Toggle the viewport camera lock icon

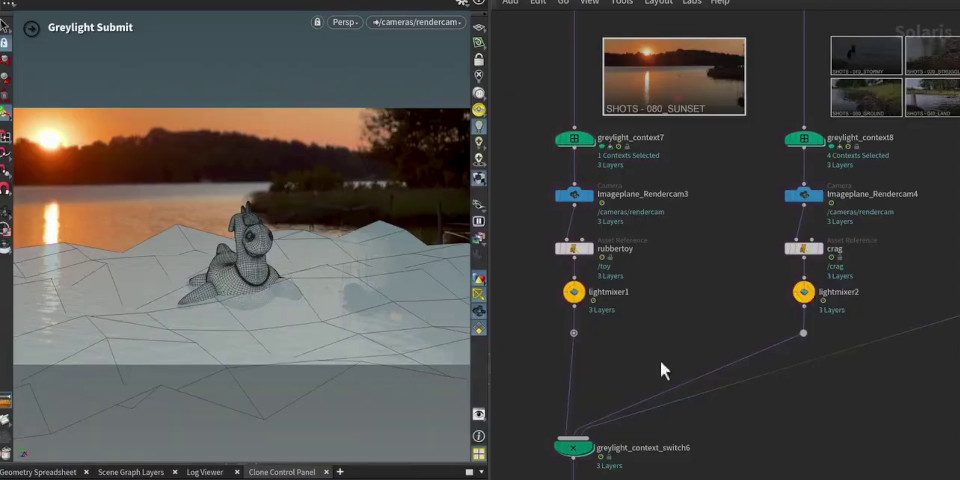317,22
